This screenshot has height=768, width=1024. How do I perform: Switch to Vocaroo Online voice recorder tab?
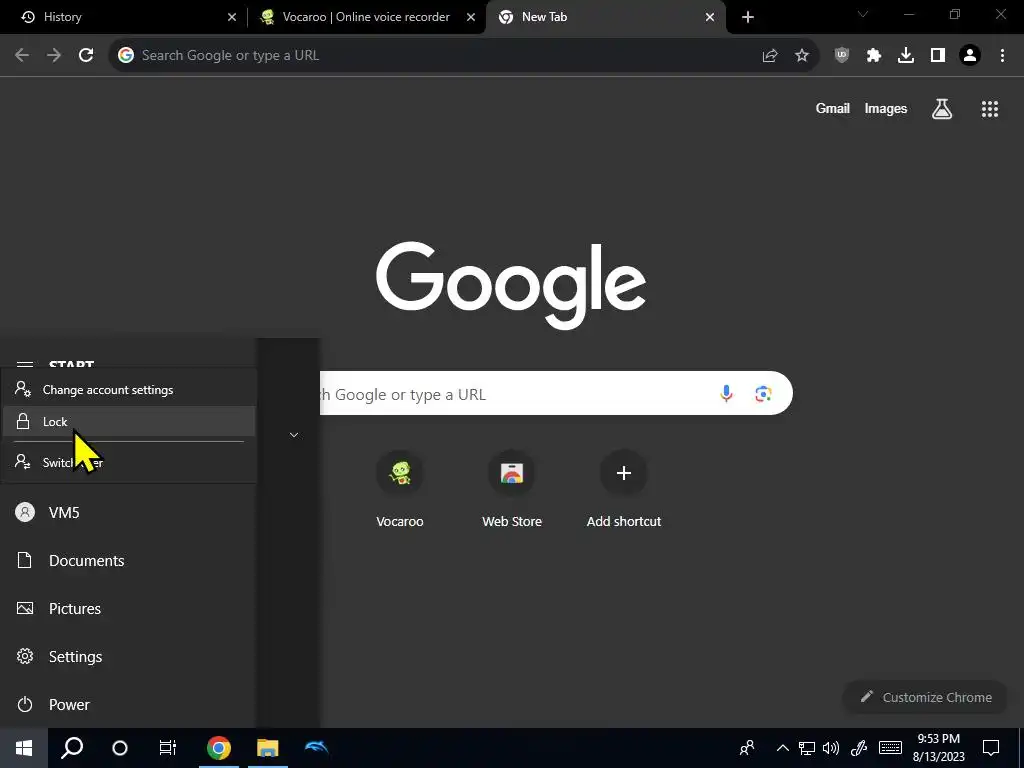click(366, 17)
